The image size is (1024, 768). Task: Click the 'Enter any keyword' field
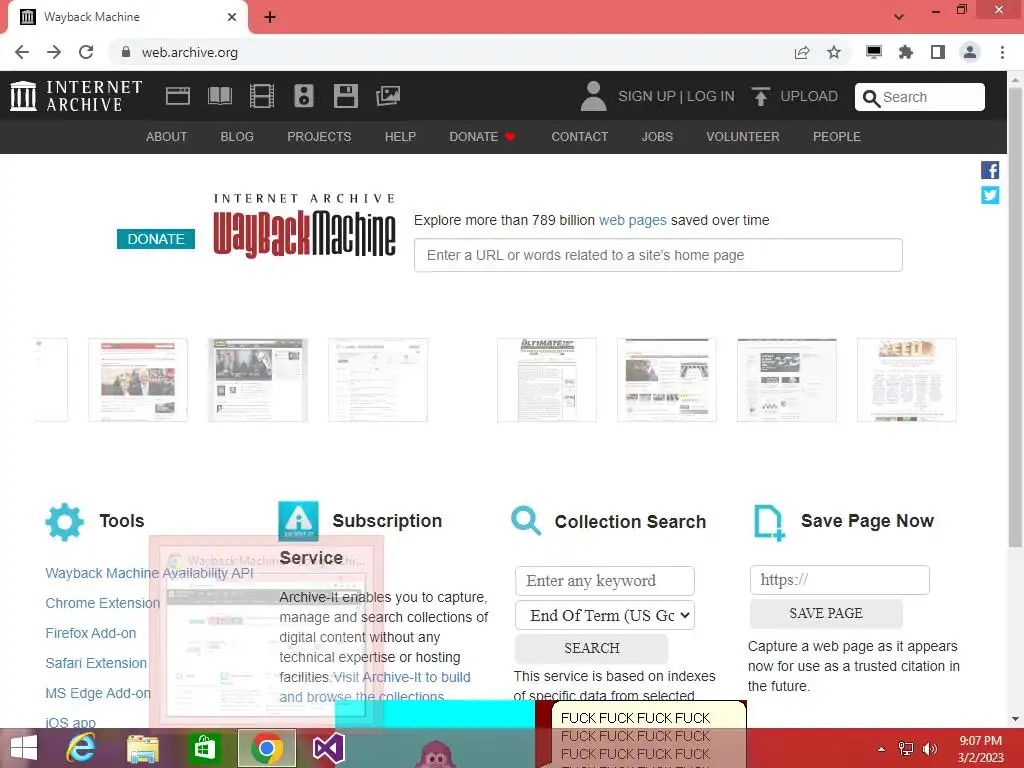[605, 581]
